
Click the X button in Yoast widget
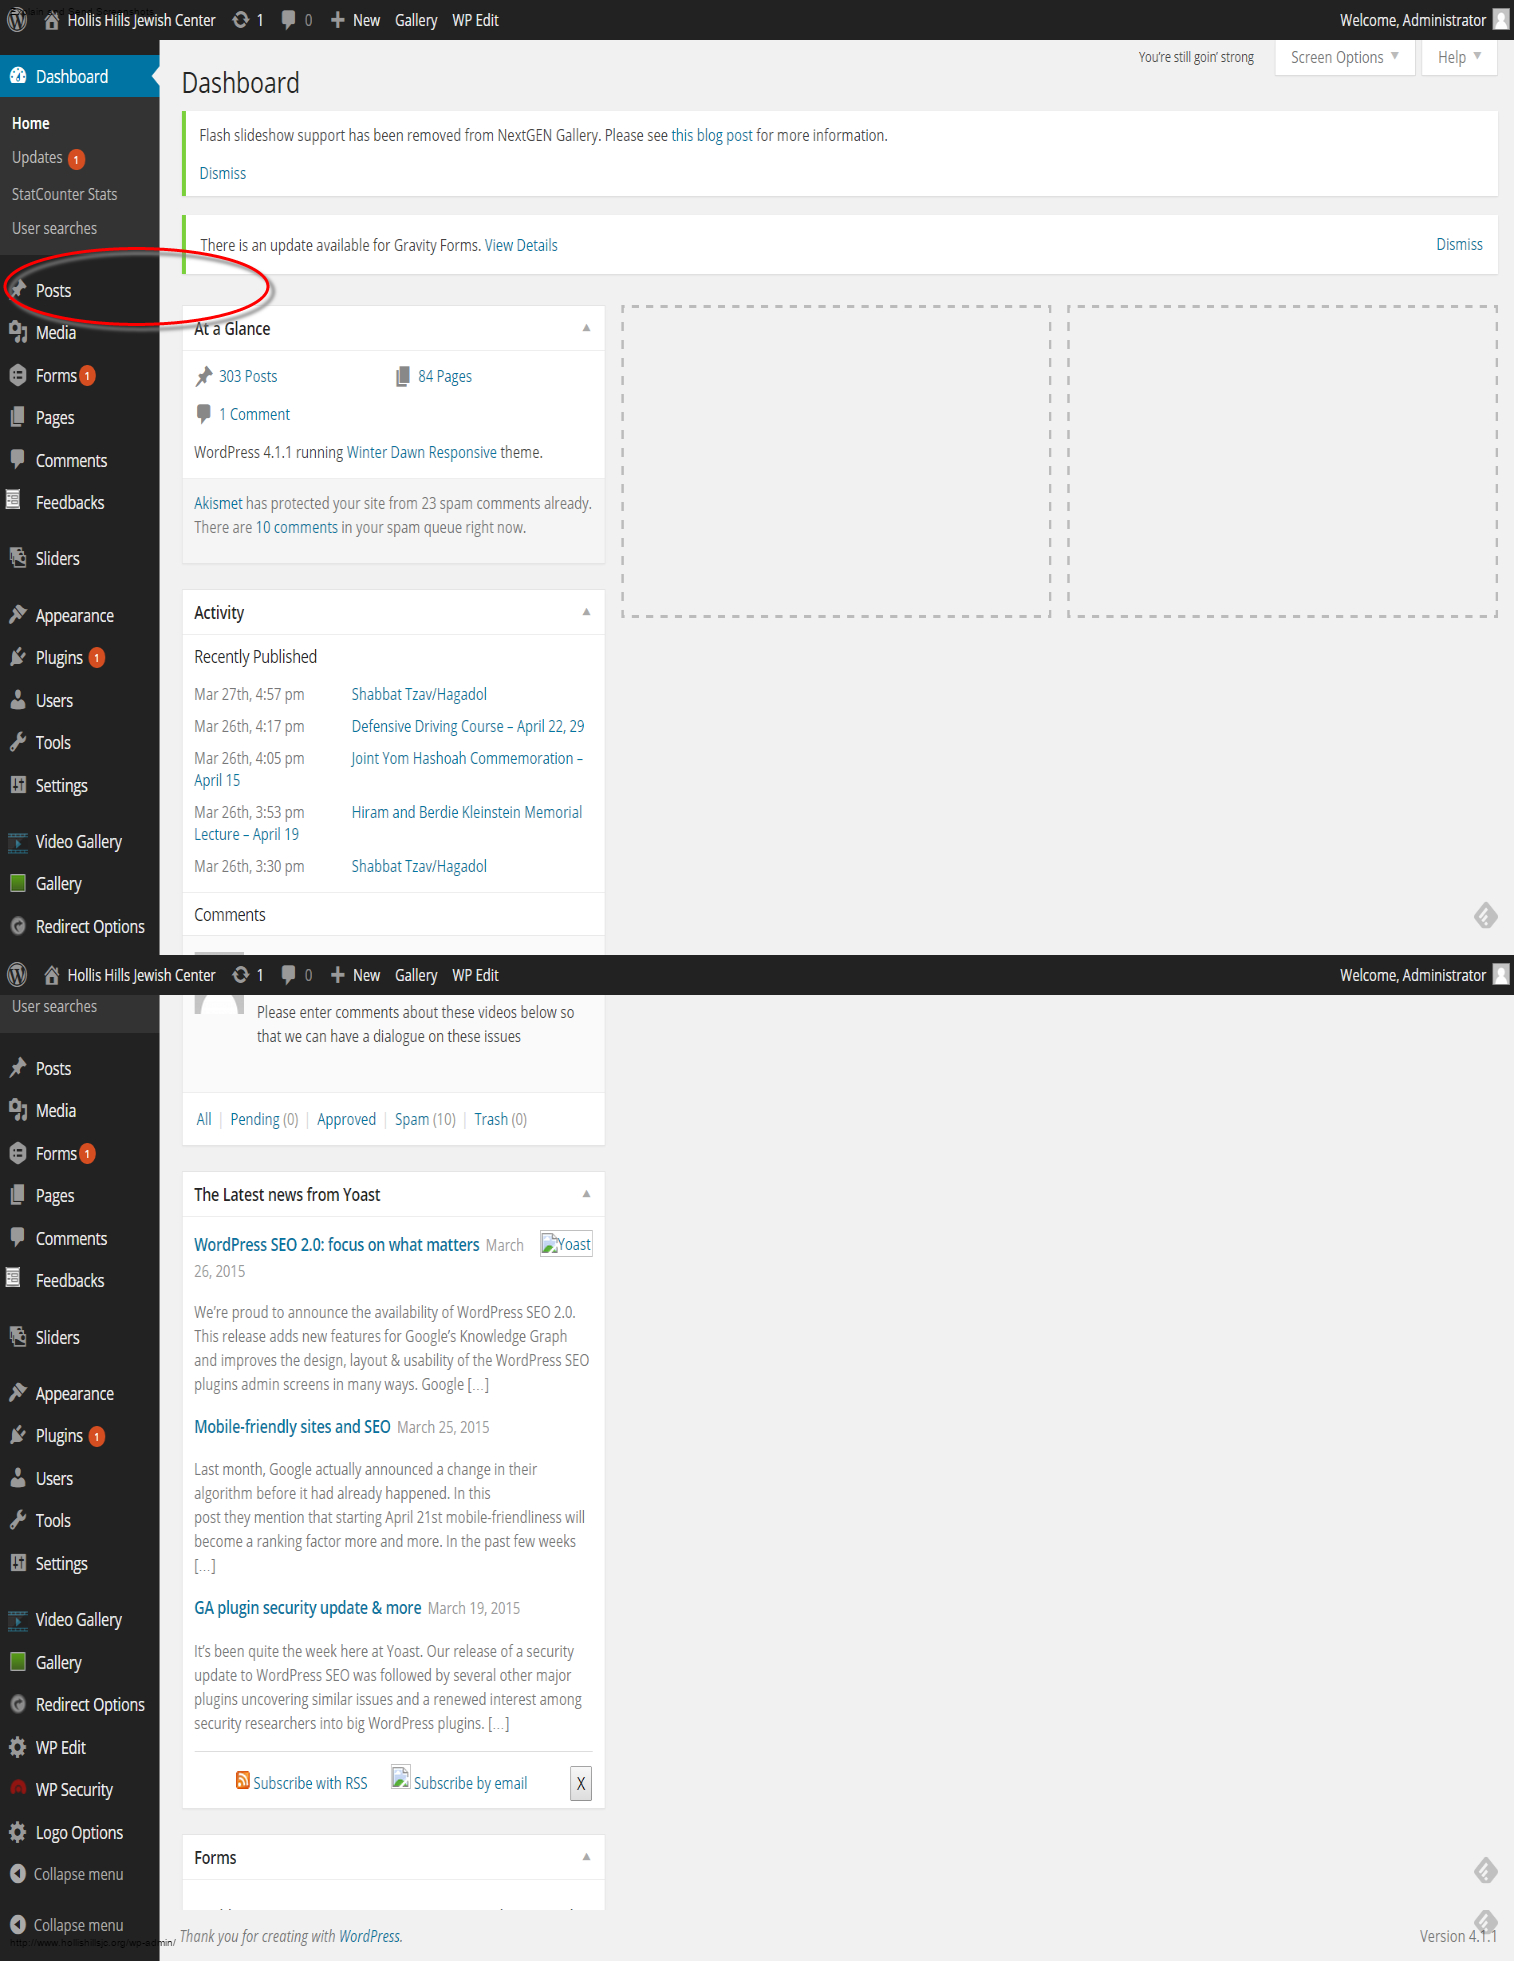pyautogui.click(x=581, y=1783)
